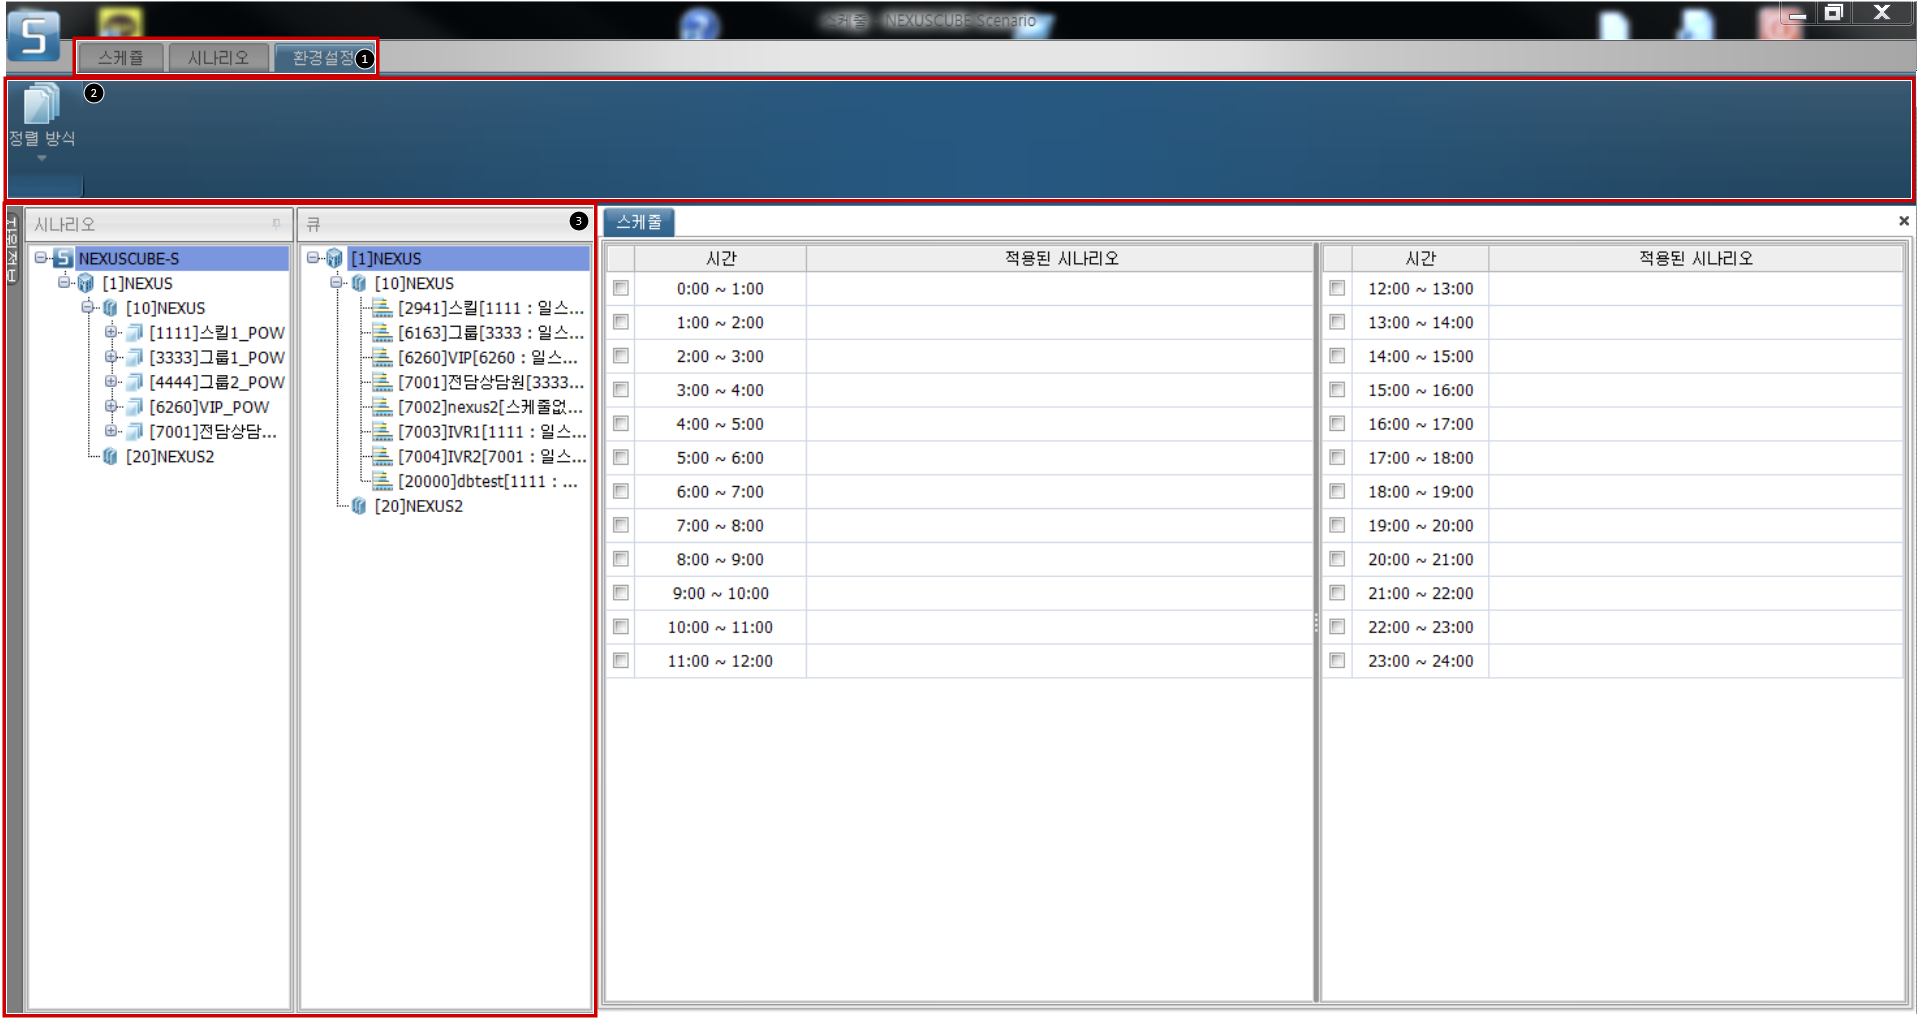The image size is (1918, 1019).
Task: Check the 0:00 ~ 1:00 time slot
Action: (621, 288)
